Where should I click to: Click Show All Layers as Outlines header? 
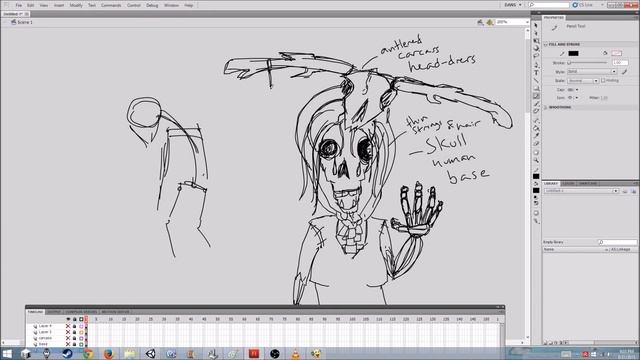click(x=81, y=319)
